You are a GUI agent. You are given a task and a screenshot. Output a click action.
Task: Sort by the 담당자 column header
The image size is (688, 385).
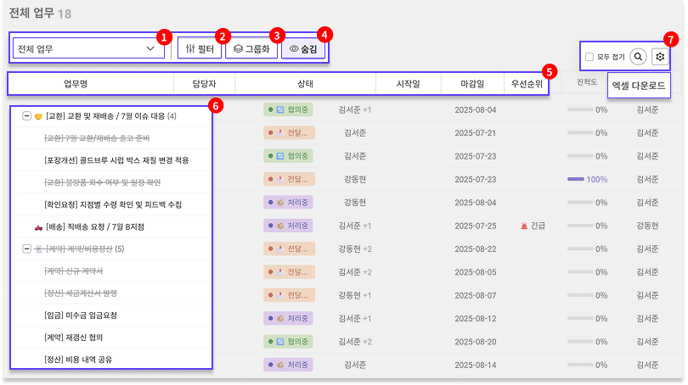click(204, 83)
